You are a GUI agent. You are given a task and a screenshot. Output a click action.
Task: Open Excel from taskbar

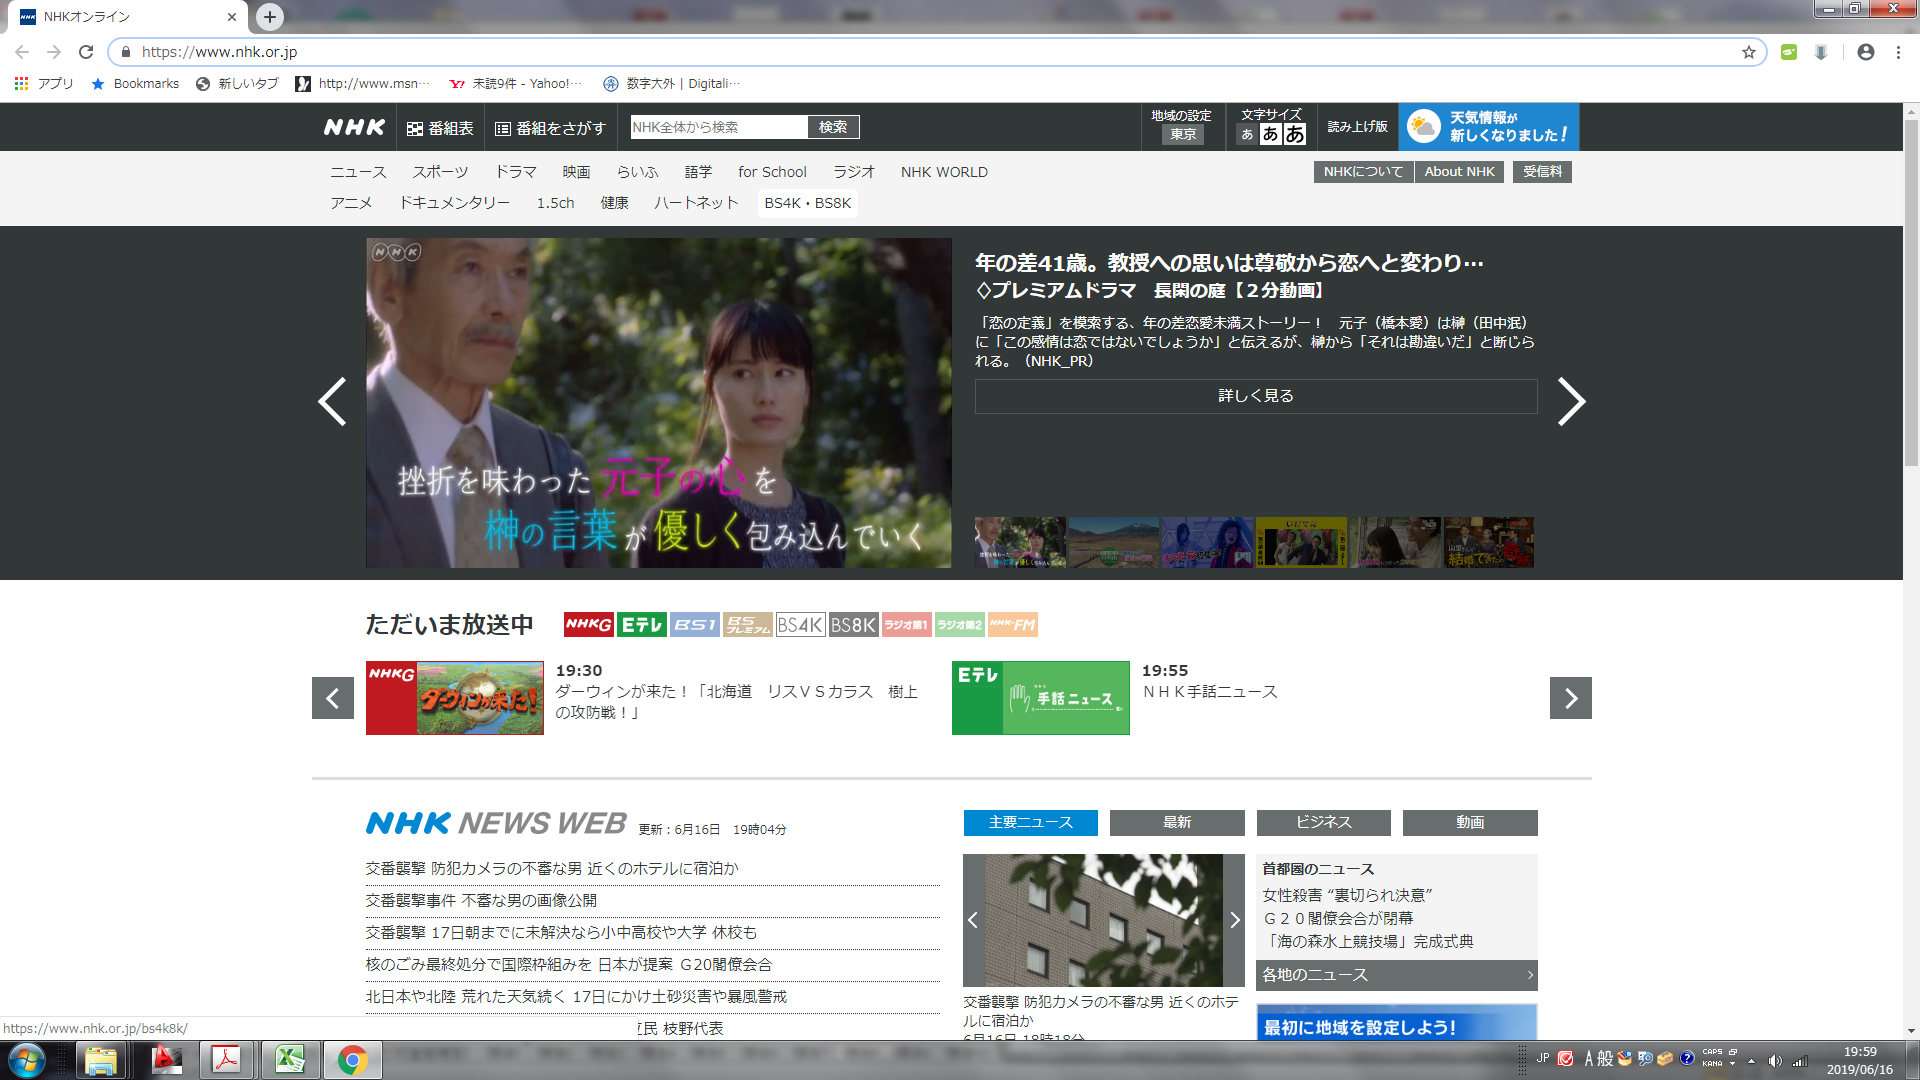290,1060
